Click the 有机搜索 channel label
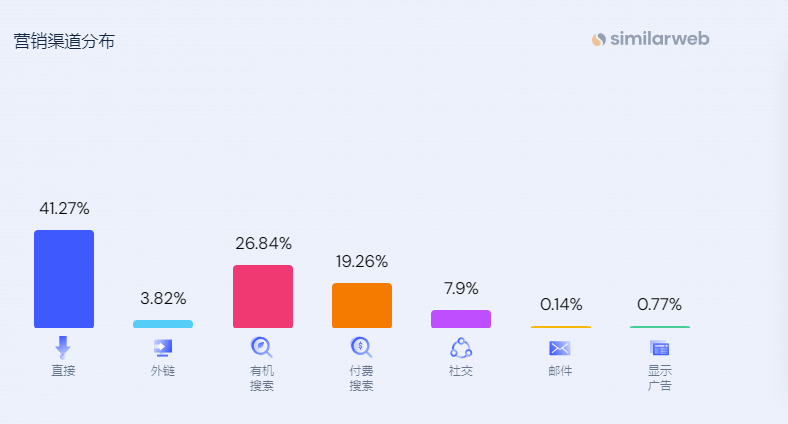Image resolution: width=788 pixels, height=424 pixels. coord(262,378)
